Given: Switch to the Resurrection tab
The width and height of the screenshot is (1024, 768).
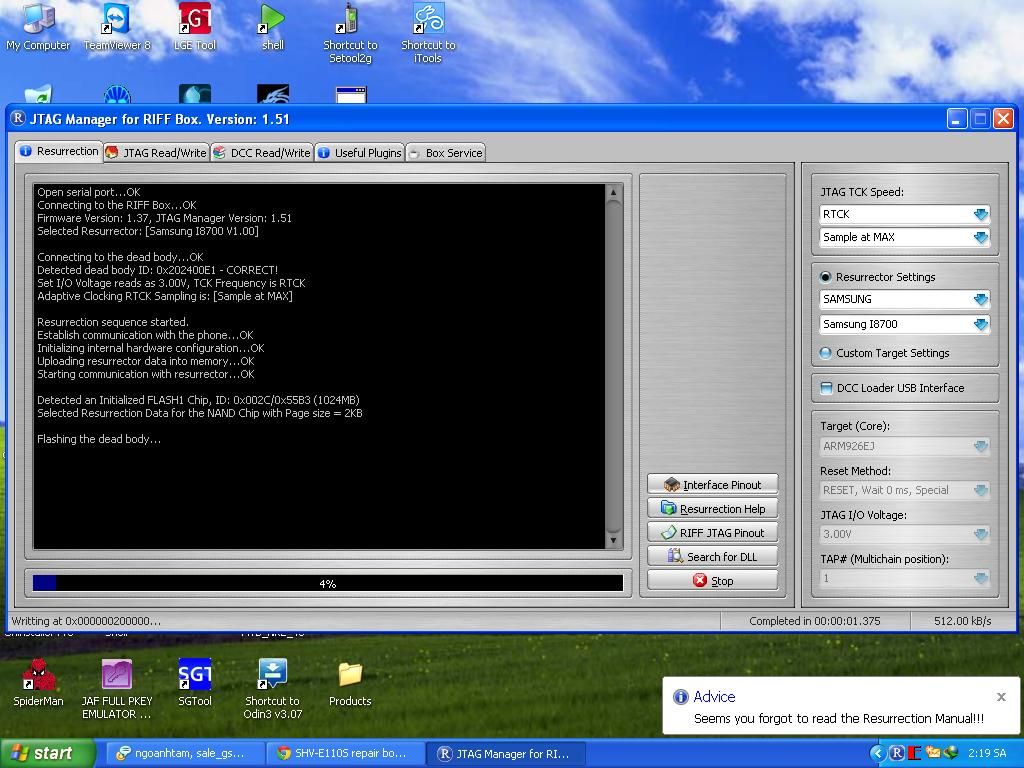Looking at the screenshot, I should (59, 152).
